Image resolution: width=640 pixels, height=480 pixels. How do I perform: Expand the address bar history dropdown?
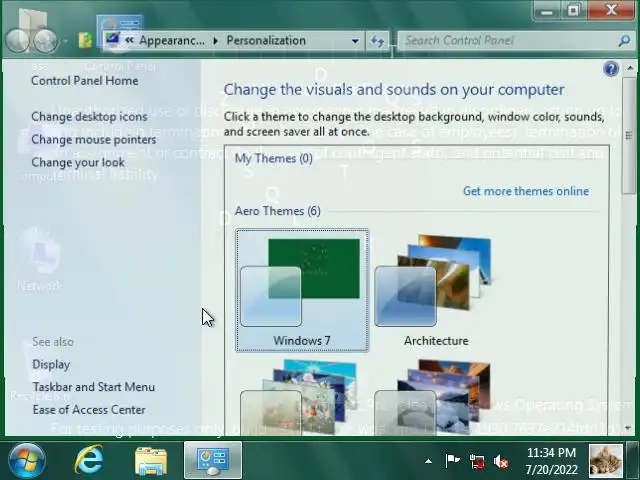click(x=355, y=41)
